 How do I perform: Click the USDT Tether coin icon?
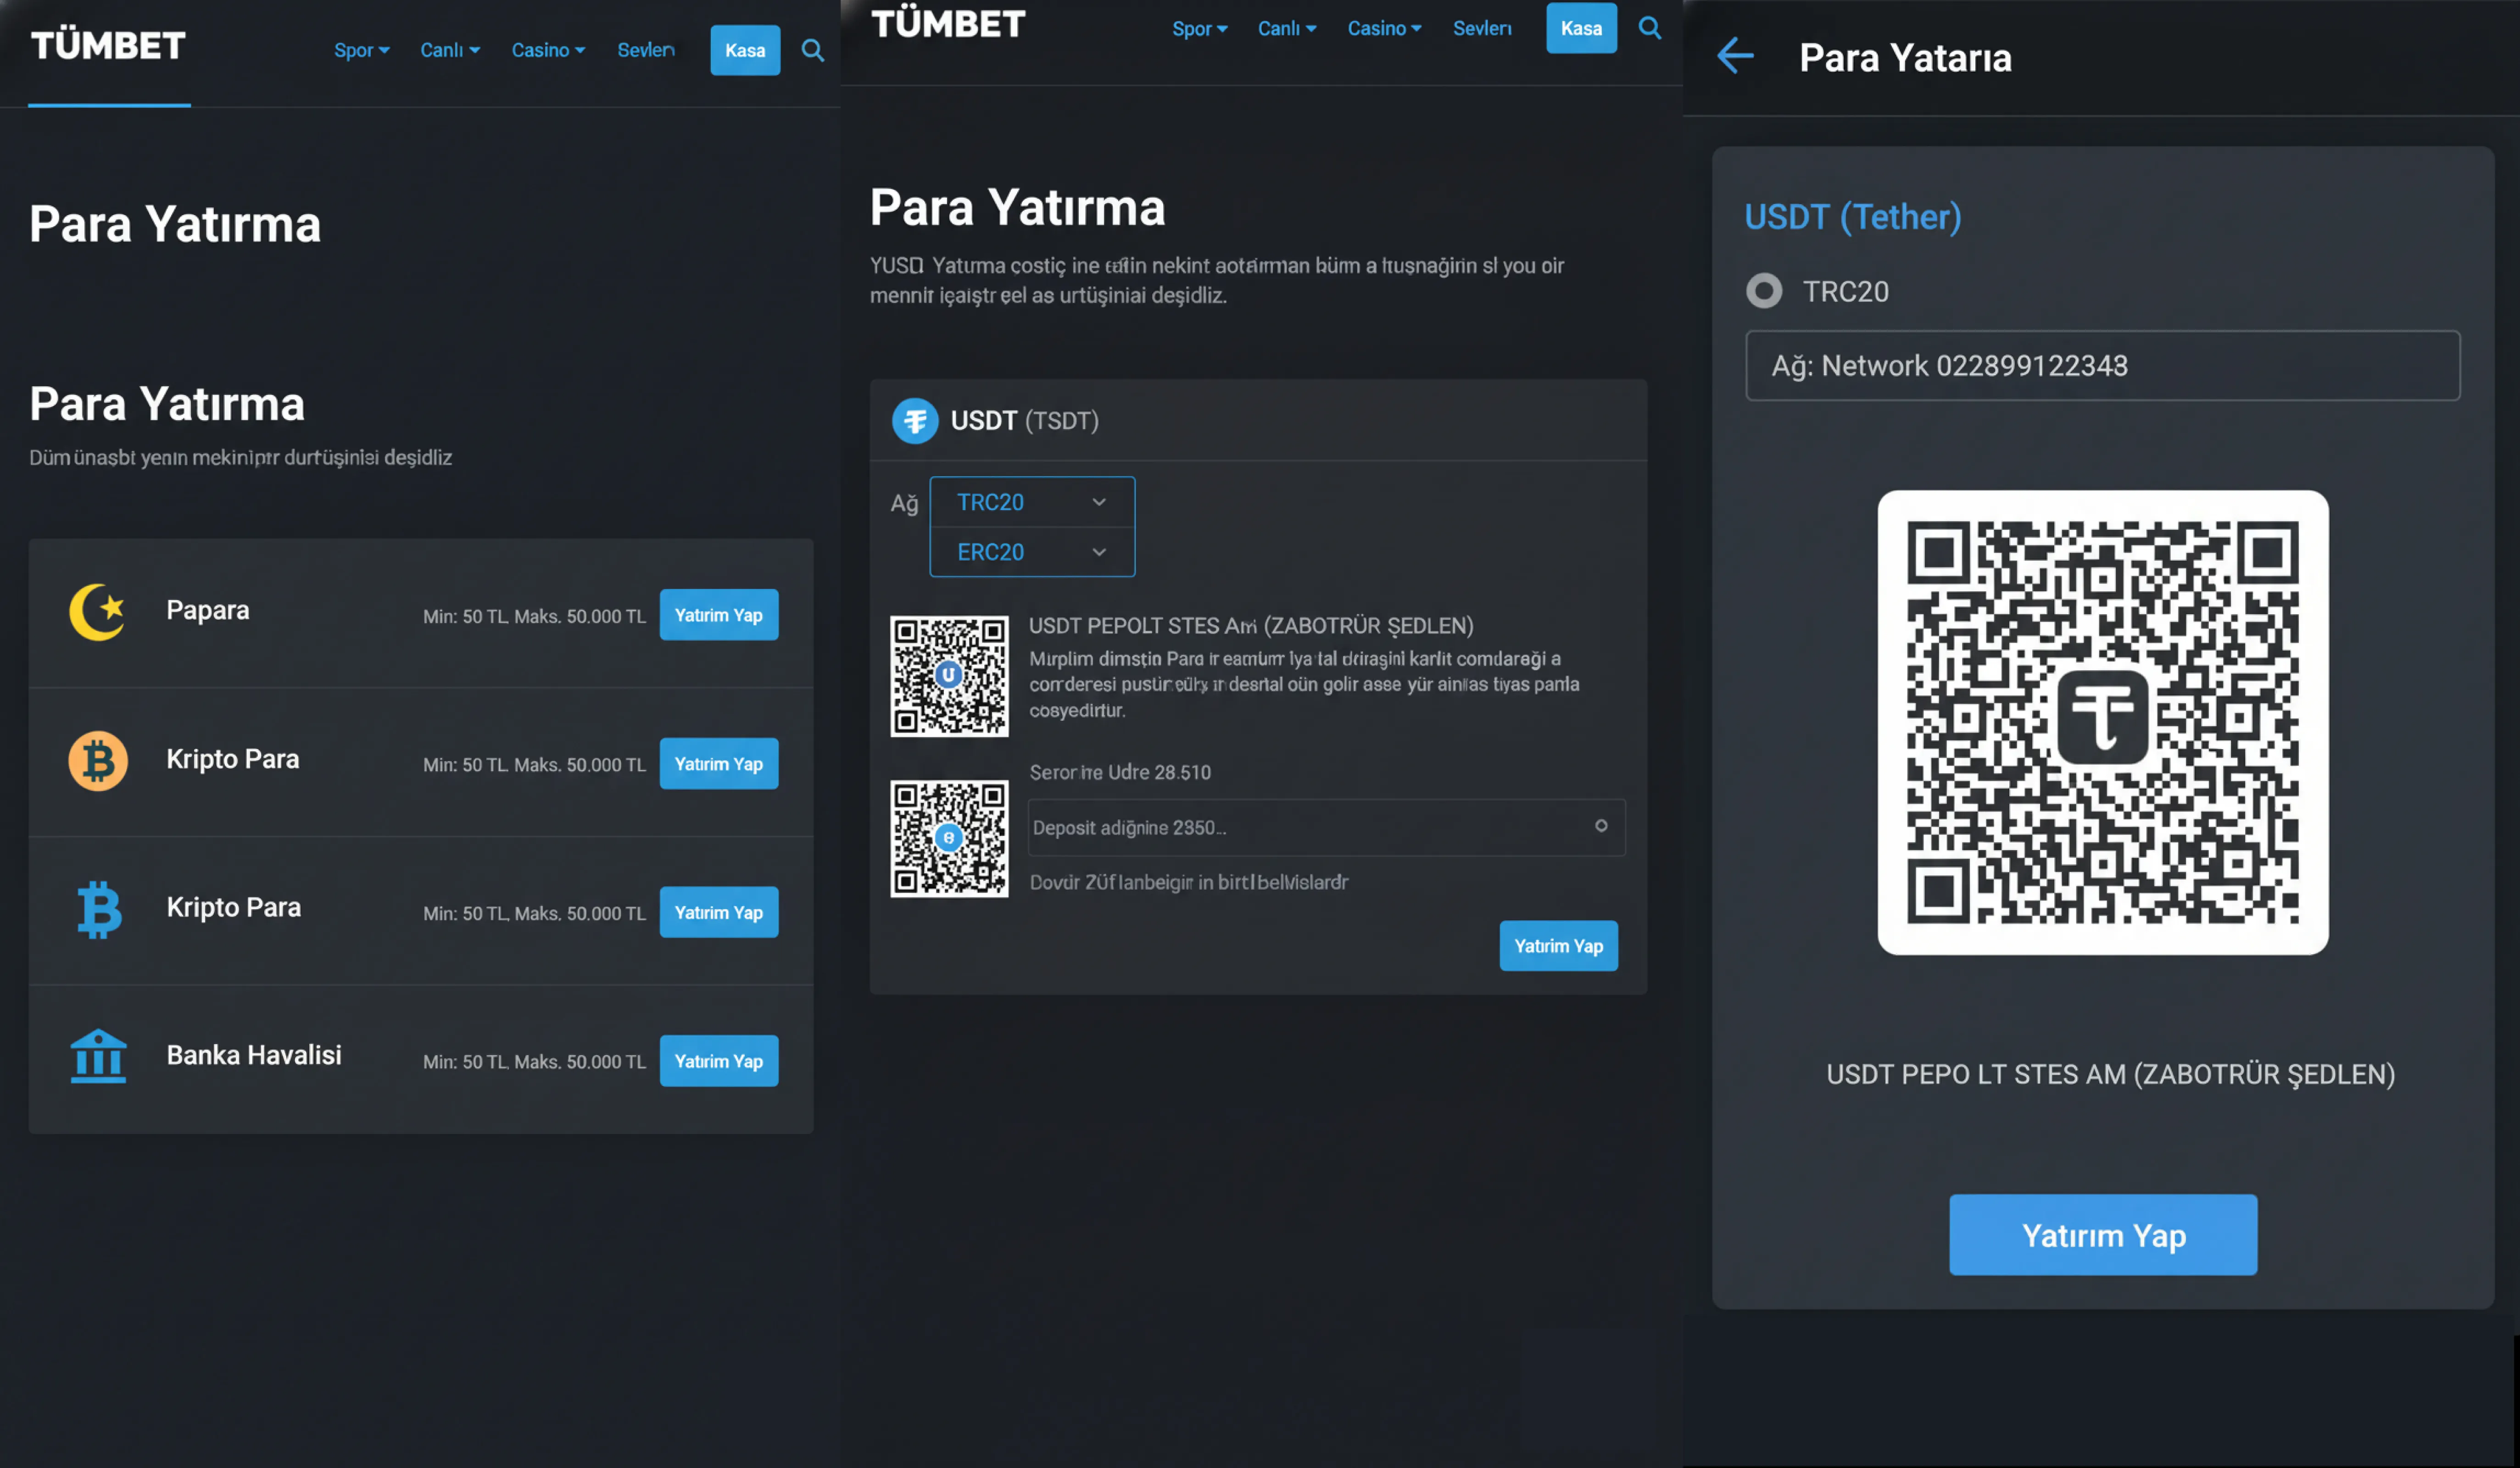(915, 421)
